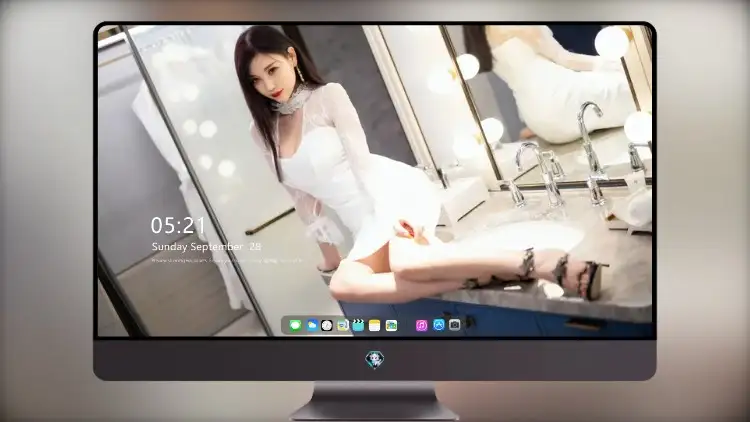Open the teal clapperboard video app
This screenshot has width=750, height=422.
click(358, 325)
